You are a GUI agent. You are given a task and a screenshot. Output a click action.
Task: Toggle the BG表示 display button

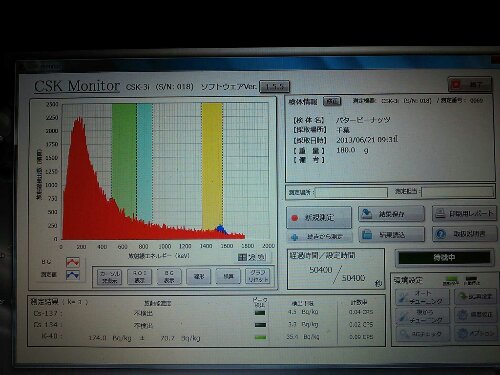coord(169,277)
